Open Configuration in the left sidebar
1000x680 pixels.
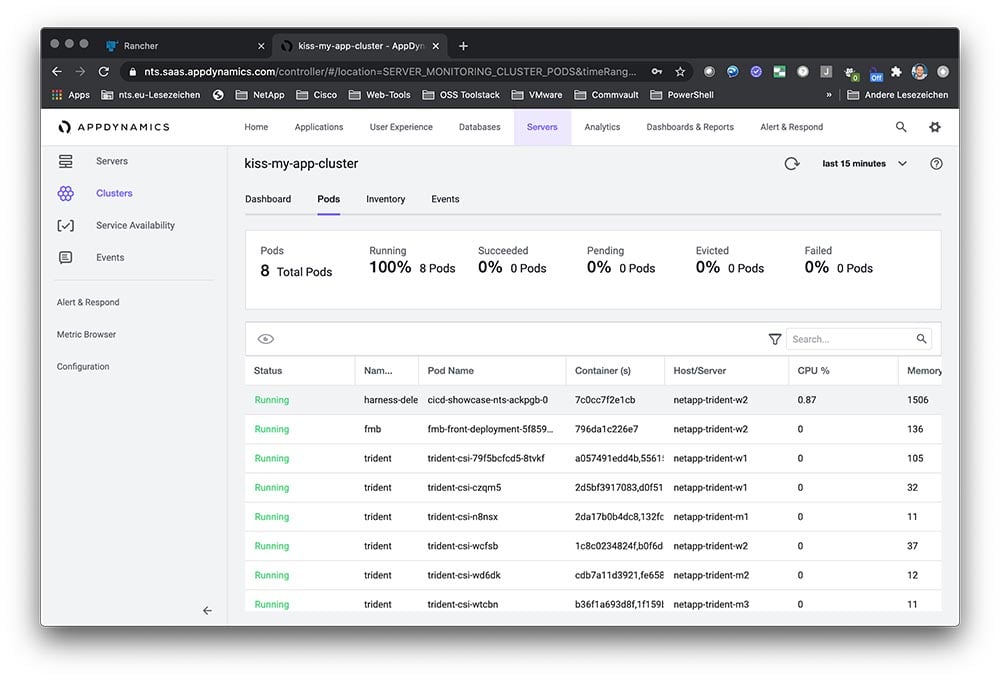[x=83, y=367]
